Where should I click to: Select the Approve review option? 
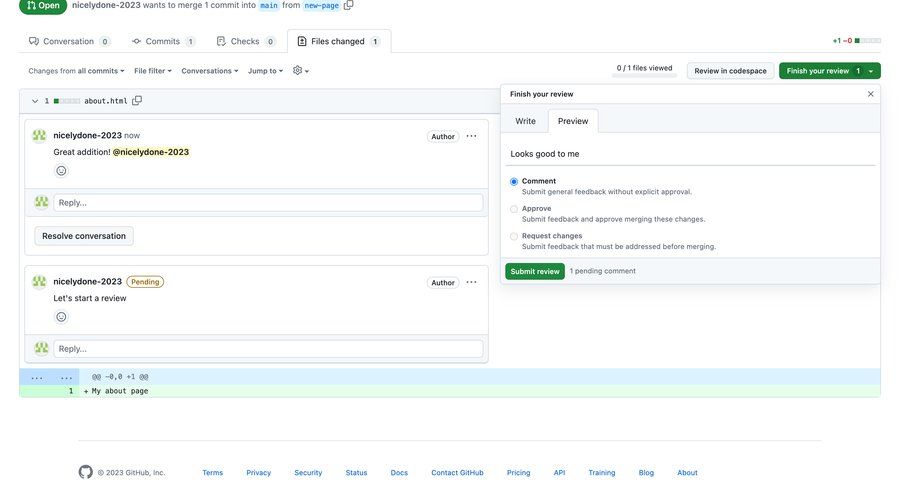[x=514, y=209]
